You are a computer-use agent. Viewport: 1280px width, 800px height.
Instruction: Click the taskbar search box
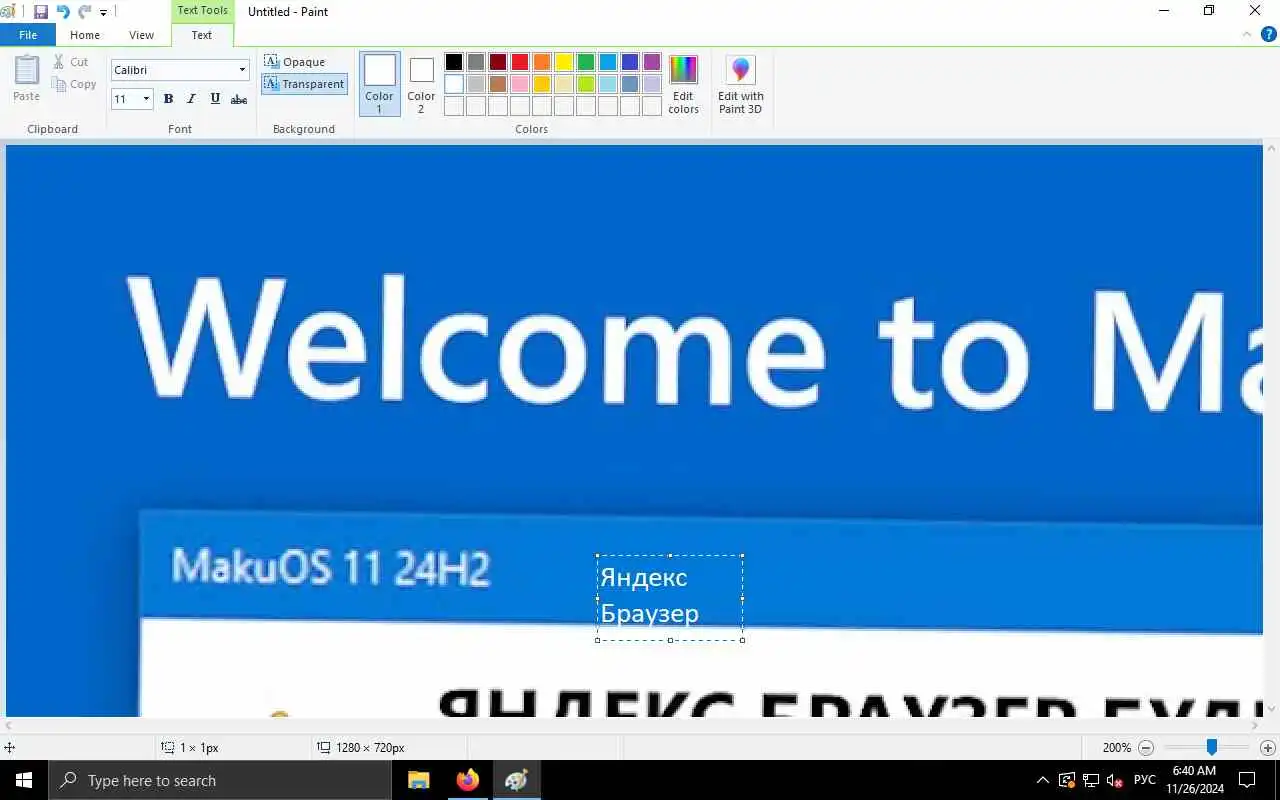220,780
